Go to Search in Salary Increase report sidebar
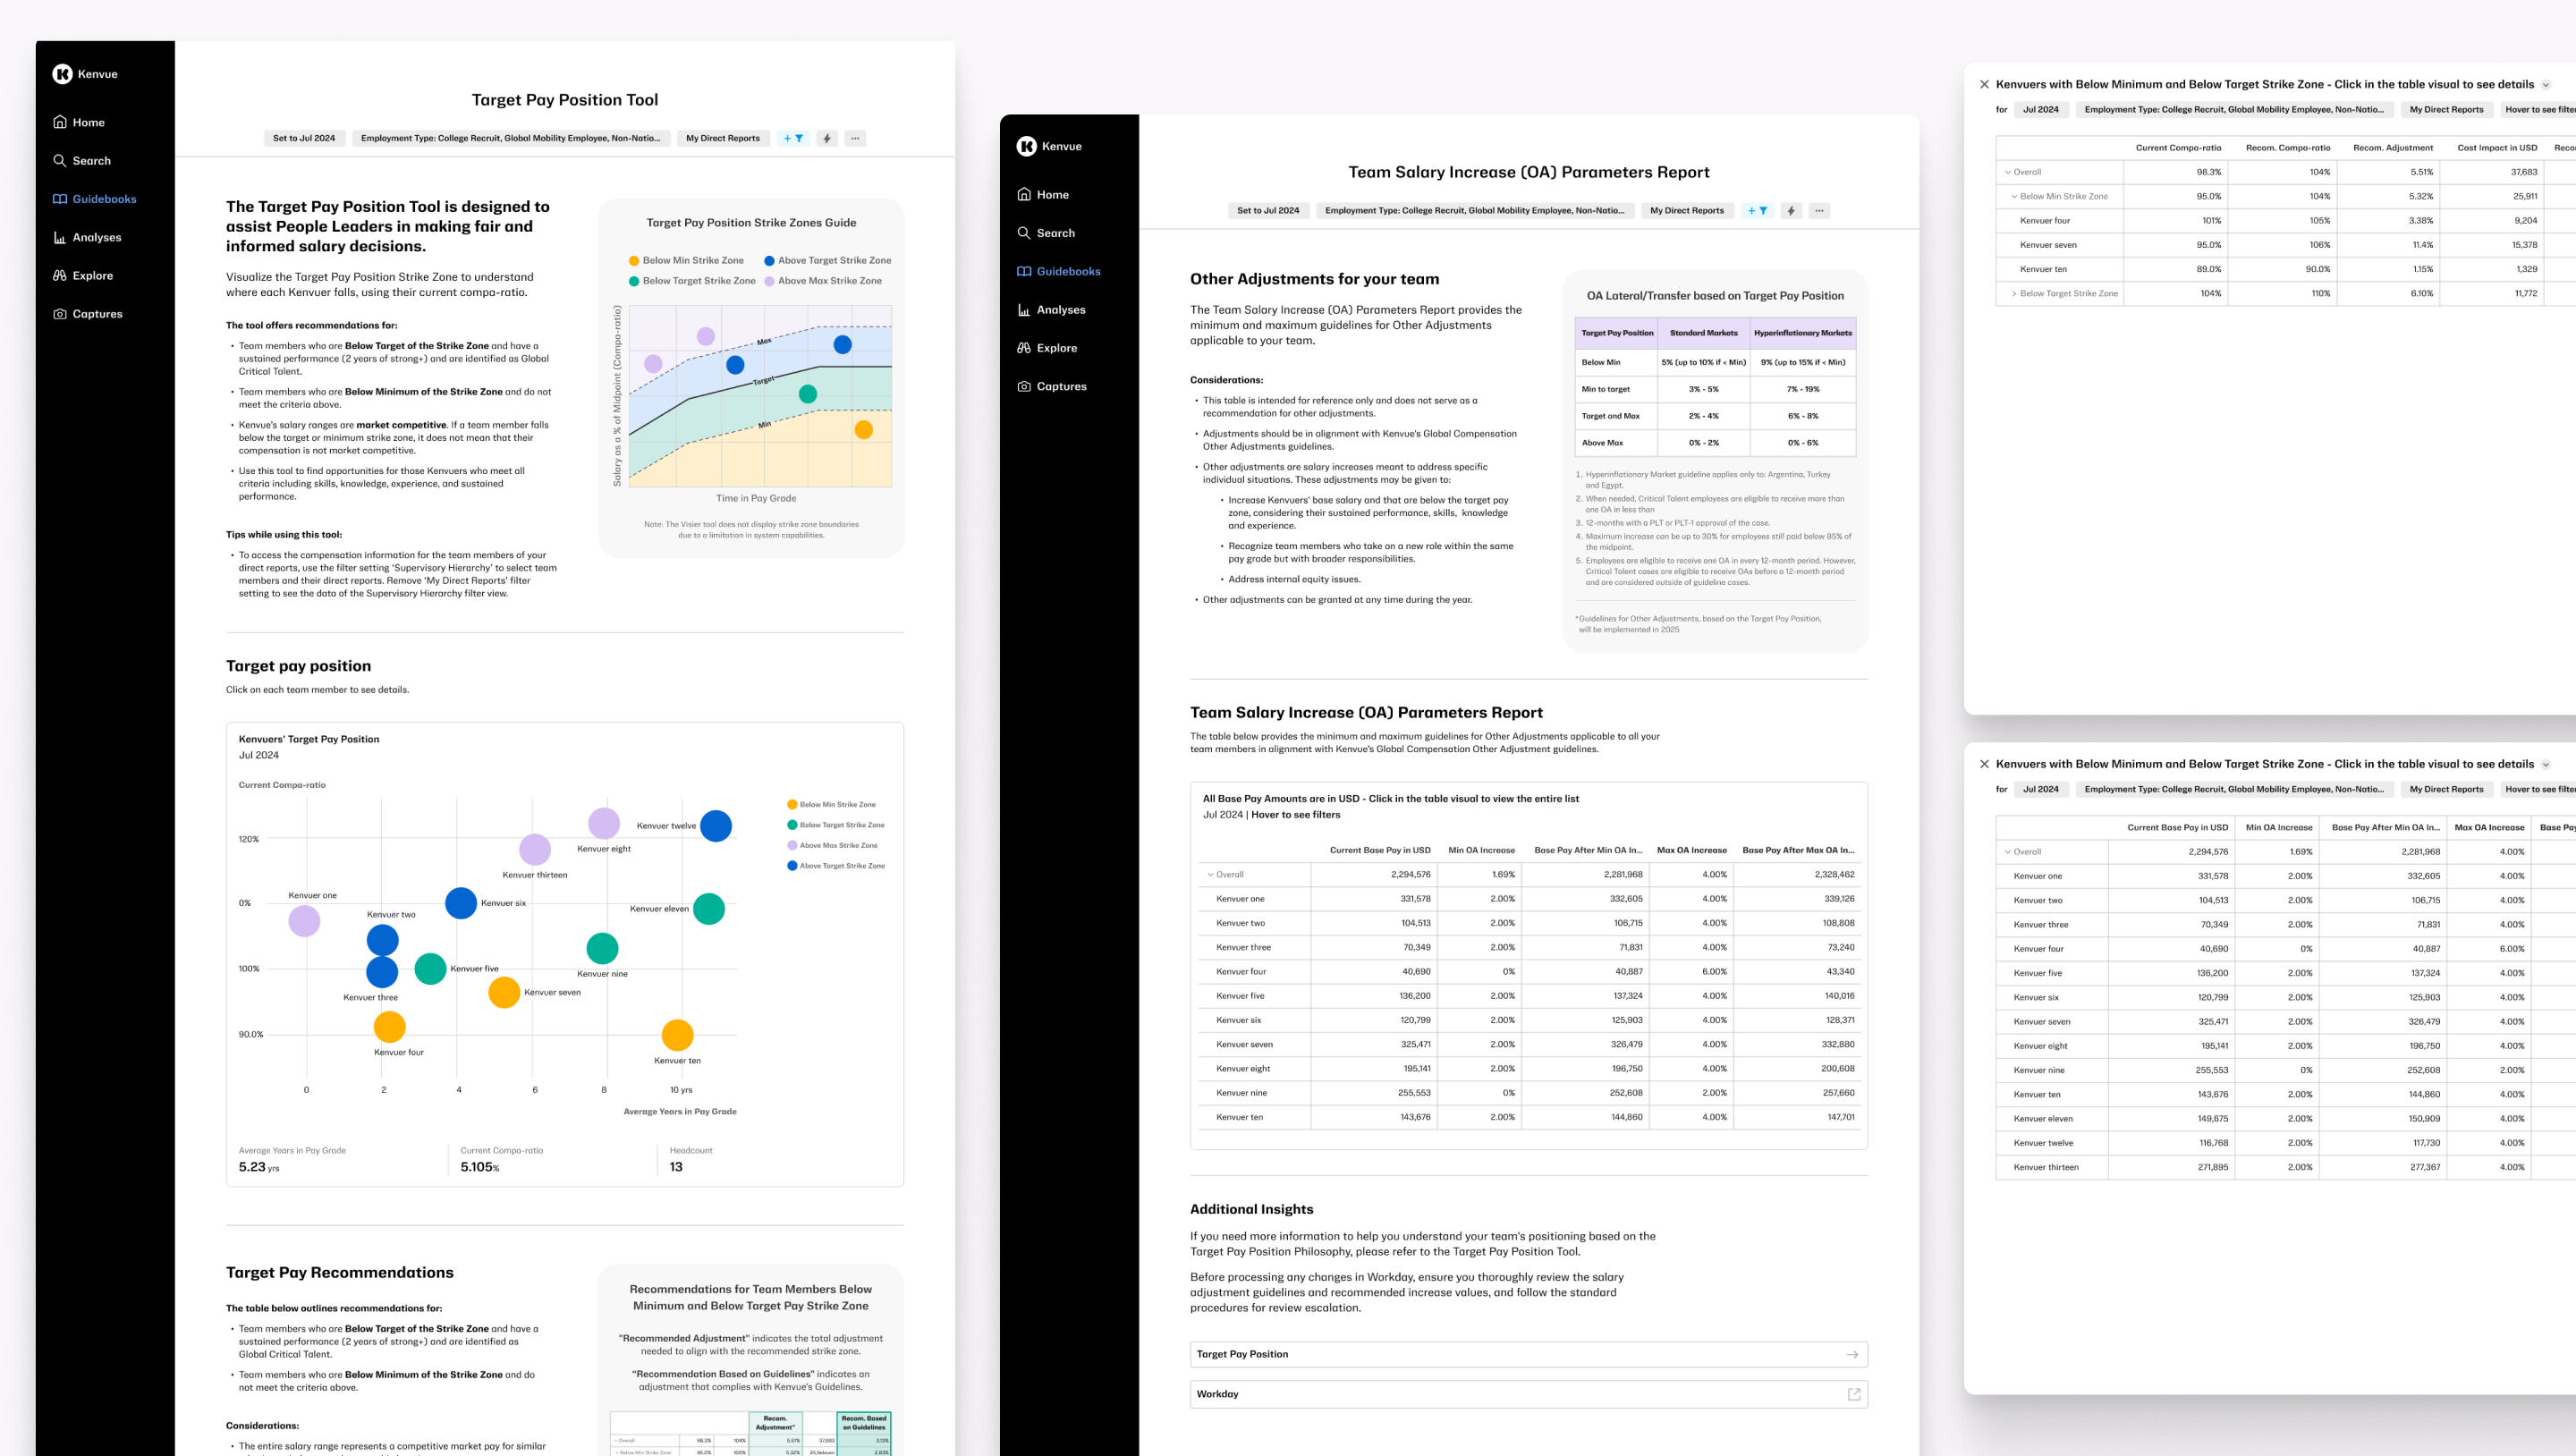Viewport: 2576px width, 1456px height. click(1046, 233)
